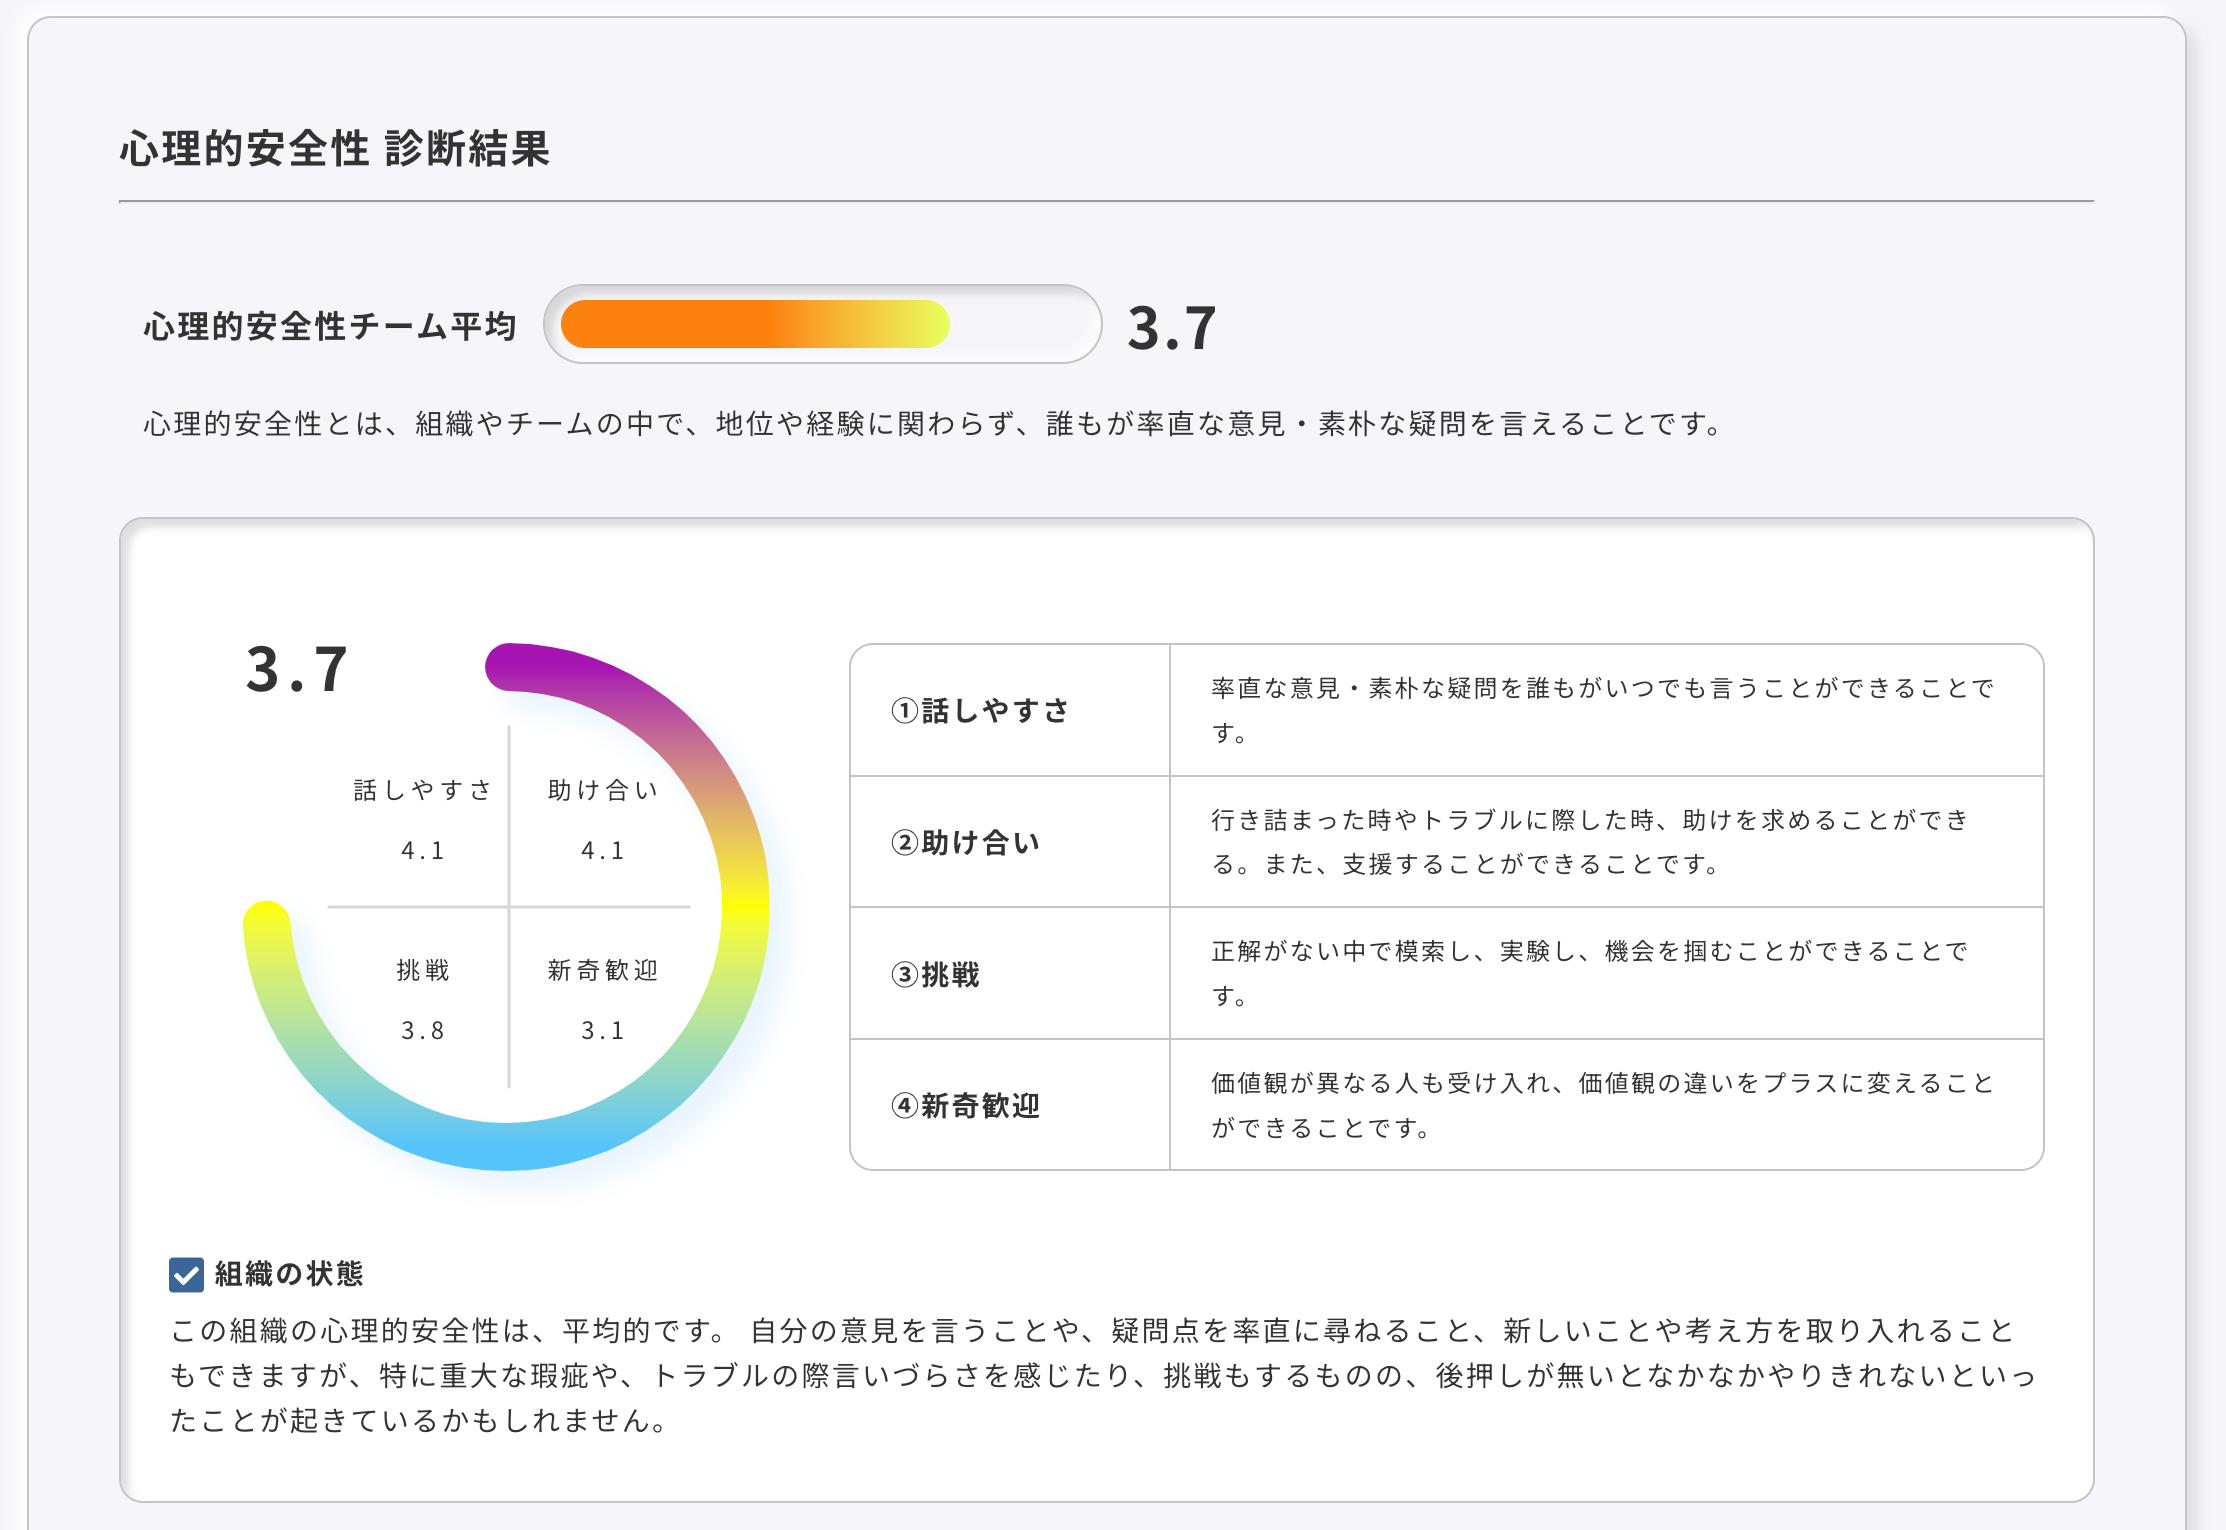
Task: Click the 心理的安全性 診断結果 page heading
Action: click(335, 149)
